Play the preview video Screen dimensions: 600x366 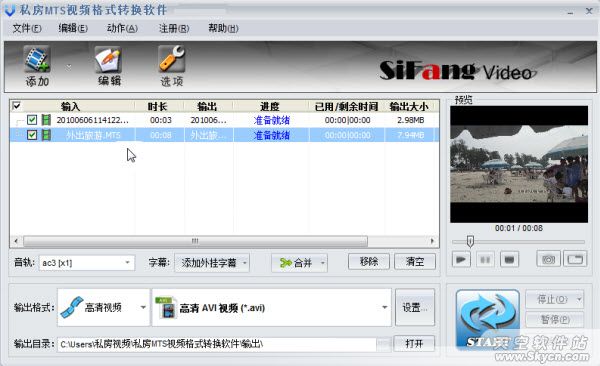coord(461,260)
